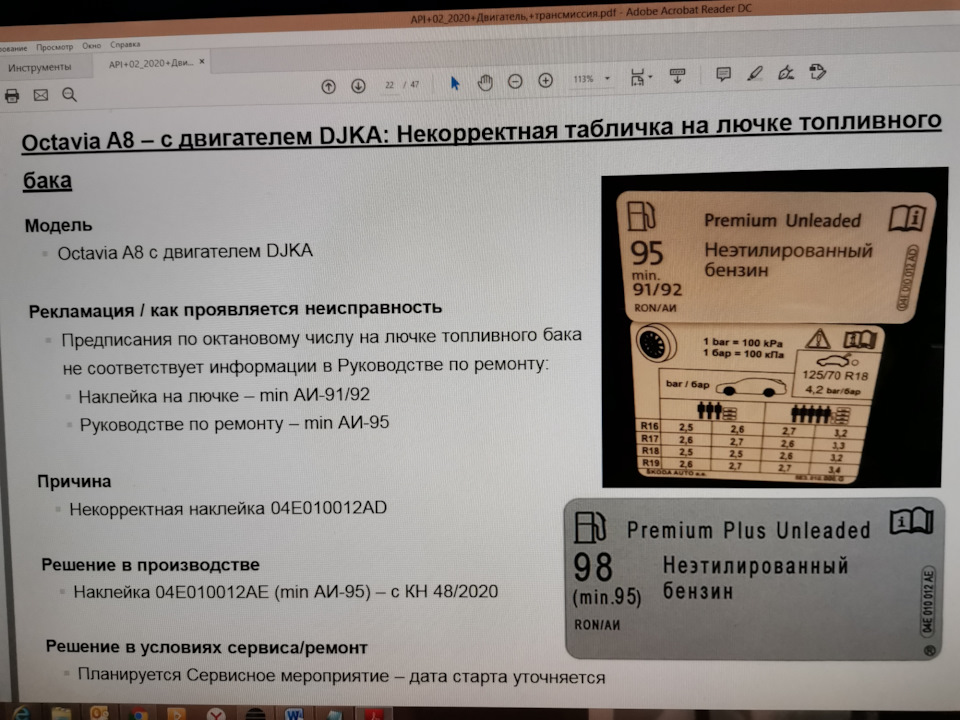The height and width of the screenshot is (720, 960).
Task: Open the Окно menu
Action: click(91, 45)
